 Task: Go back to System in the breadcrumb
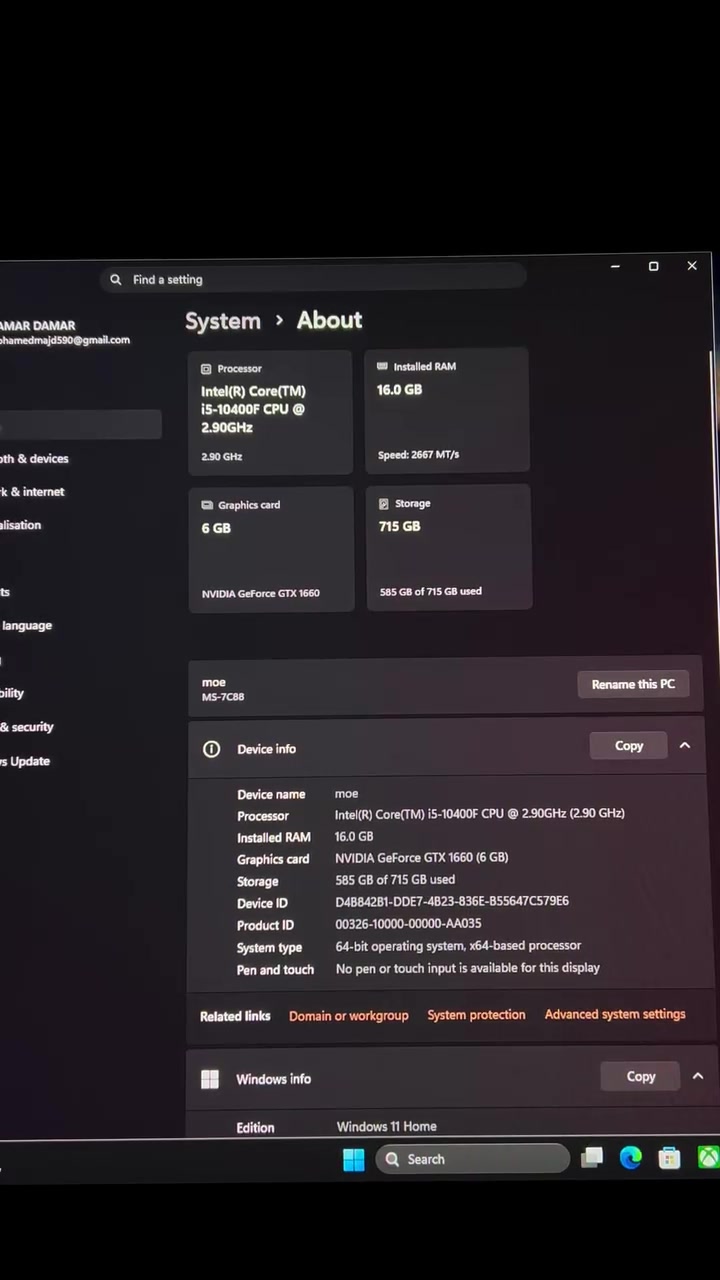point(222,321)
